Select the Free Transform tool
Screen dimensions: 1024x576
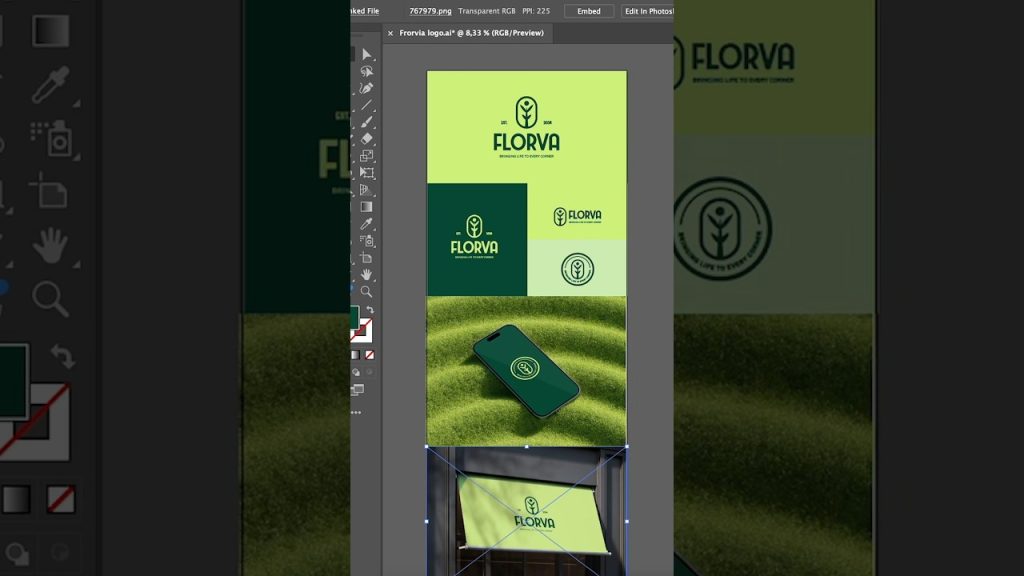366,172
